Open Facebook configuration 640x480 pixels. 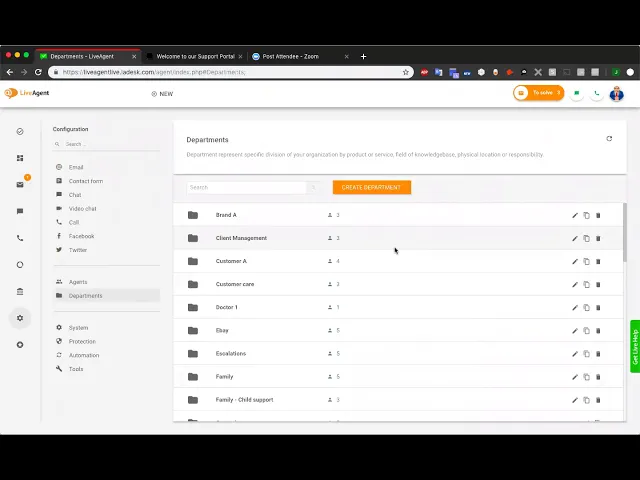pos(81,236)
